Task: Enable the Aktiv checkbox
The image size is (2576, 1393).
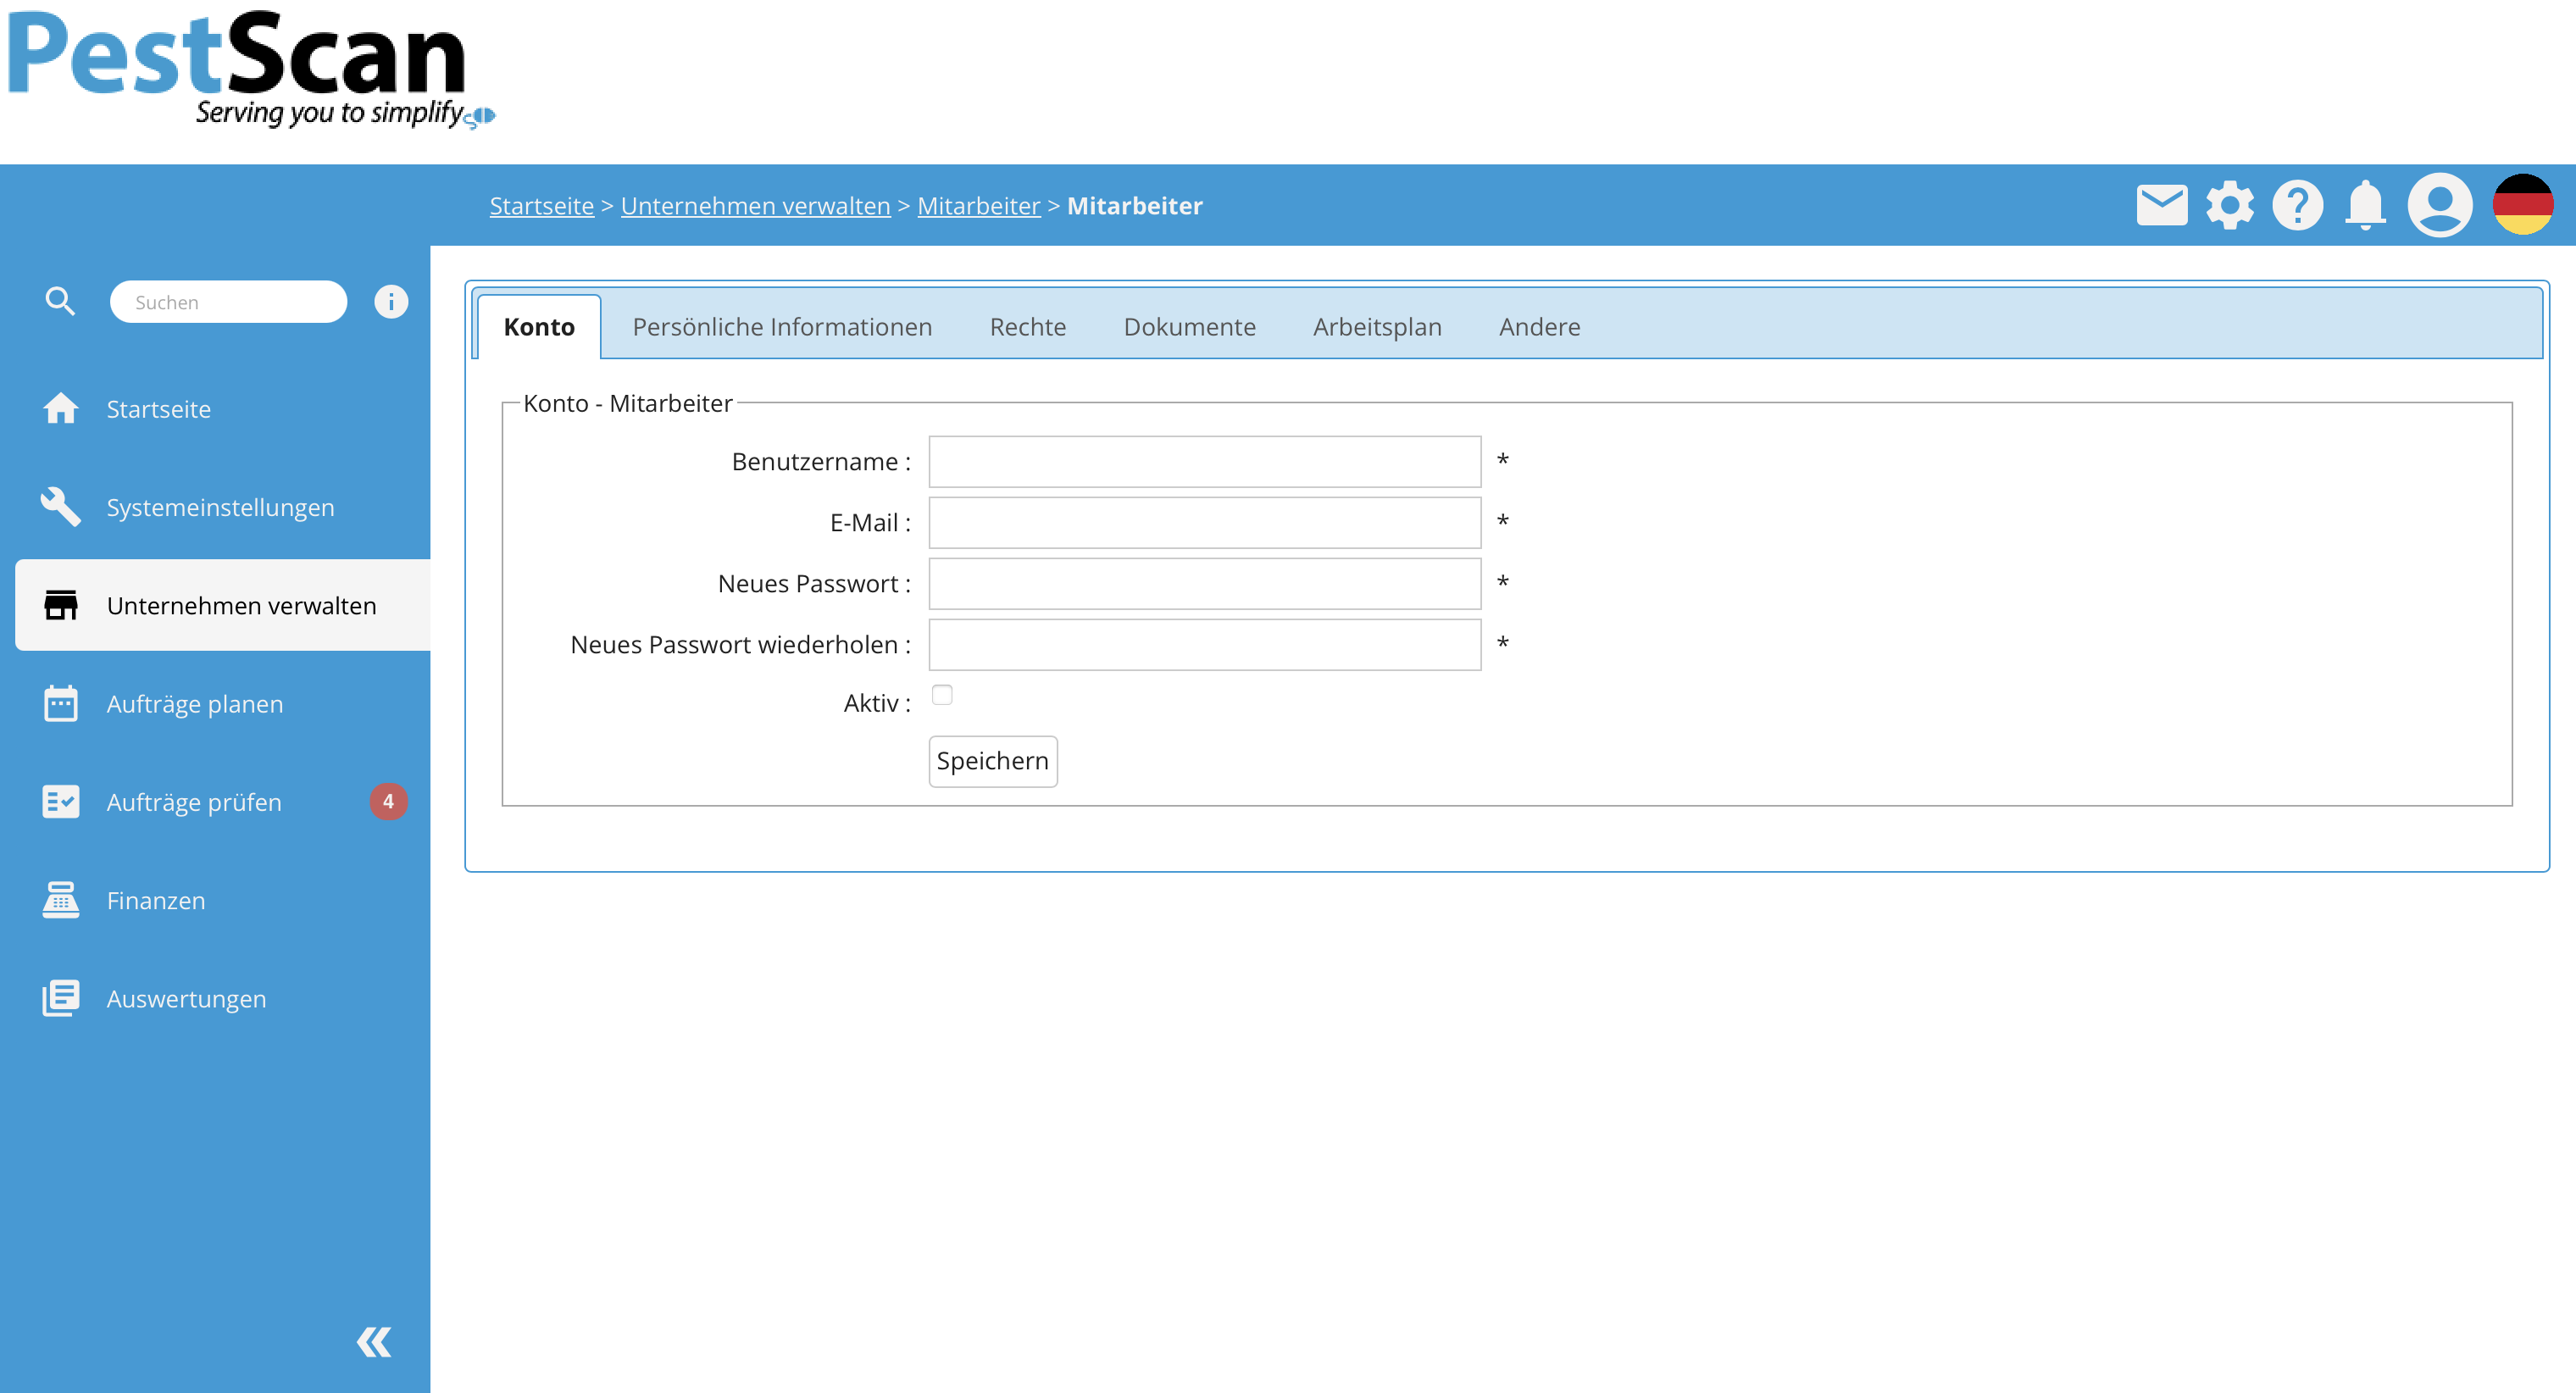Action: 942,695
